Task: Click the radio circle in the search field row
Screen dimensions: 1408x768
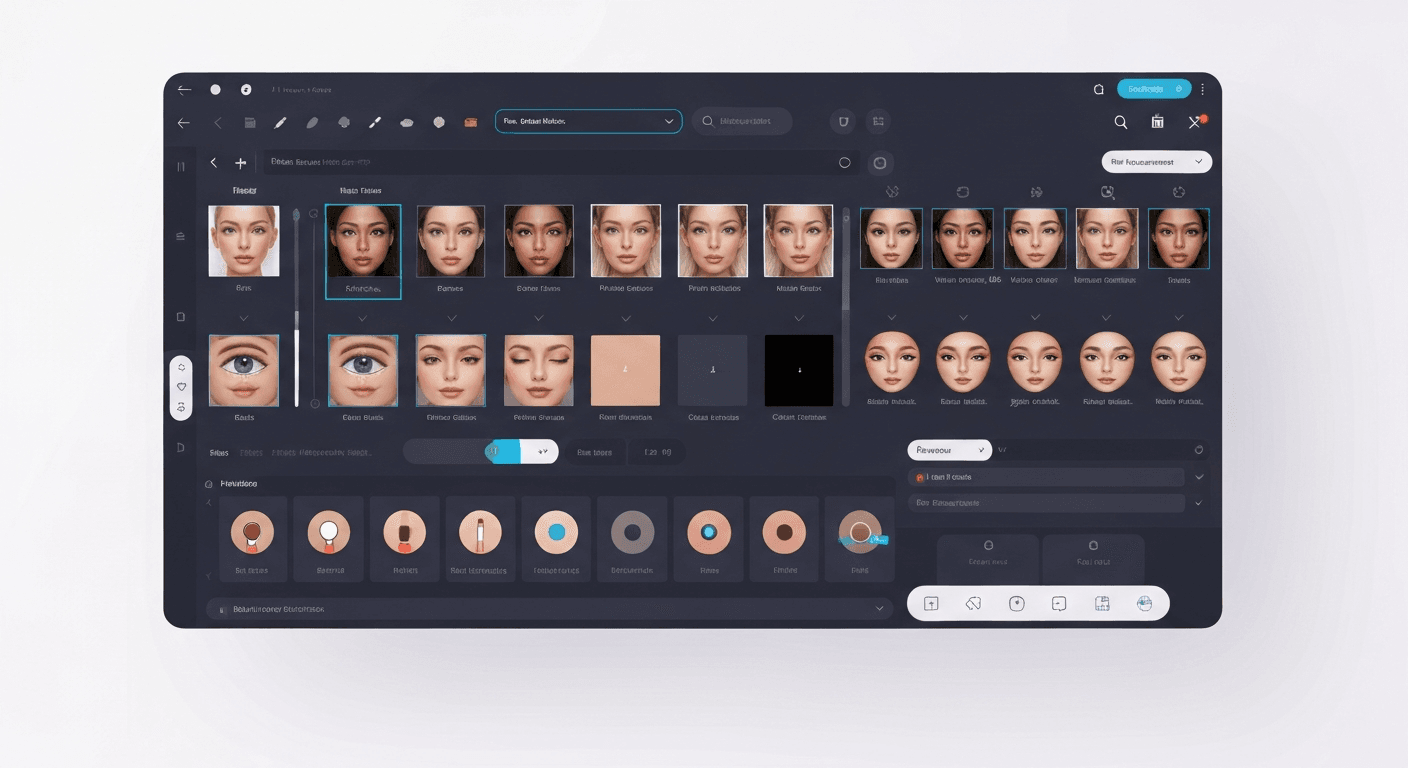Action: pos(844,162)
